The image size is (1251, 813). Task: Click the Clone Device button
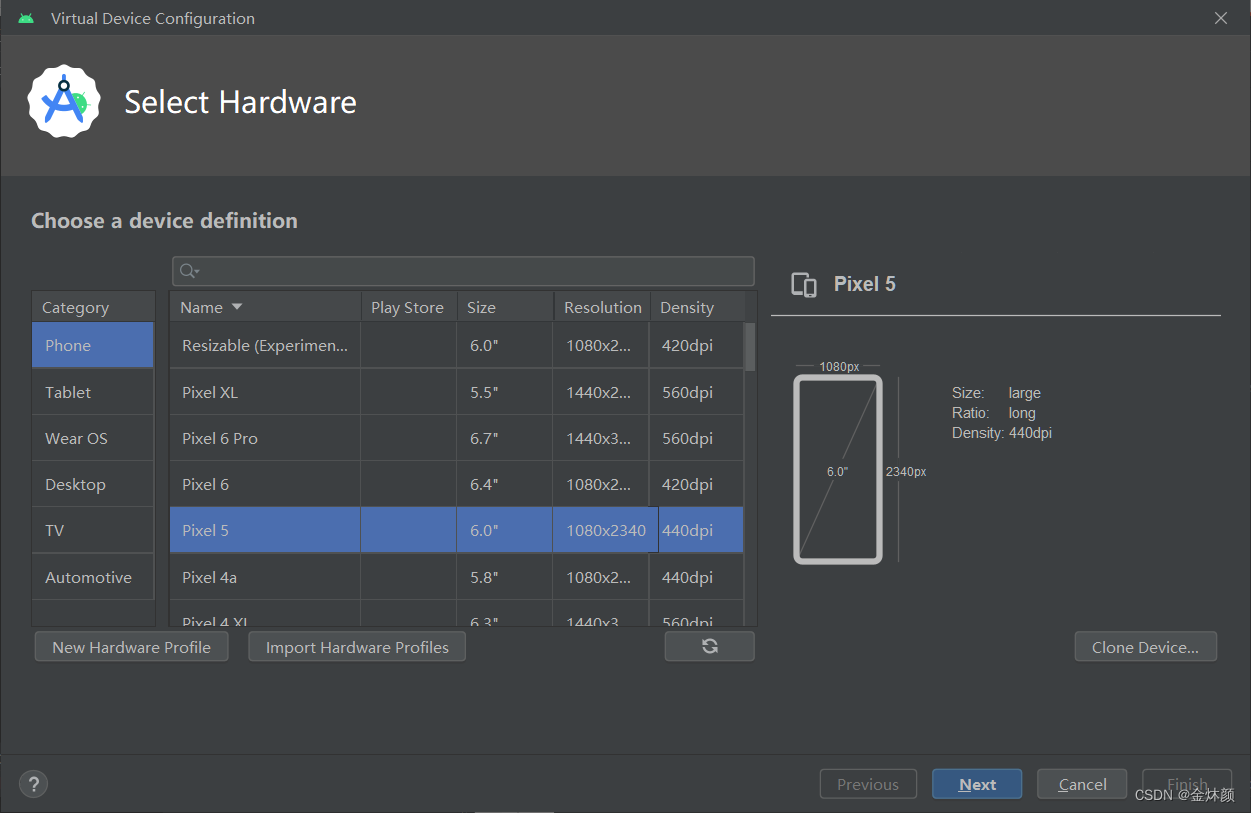pos(1145,647)
